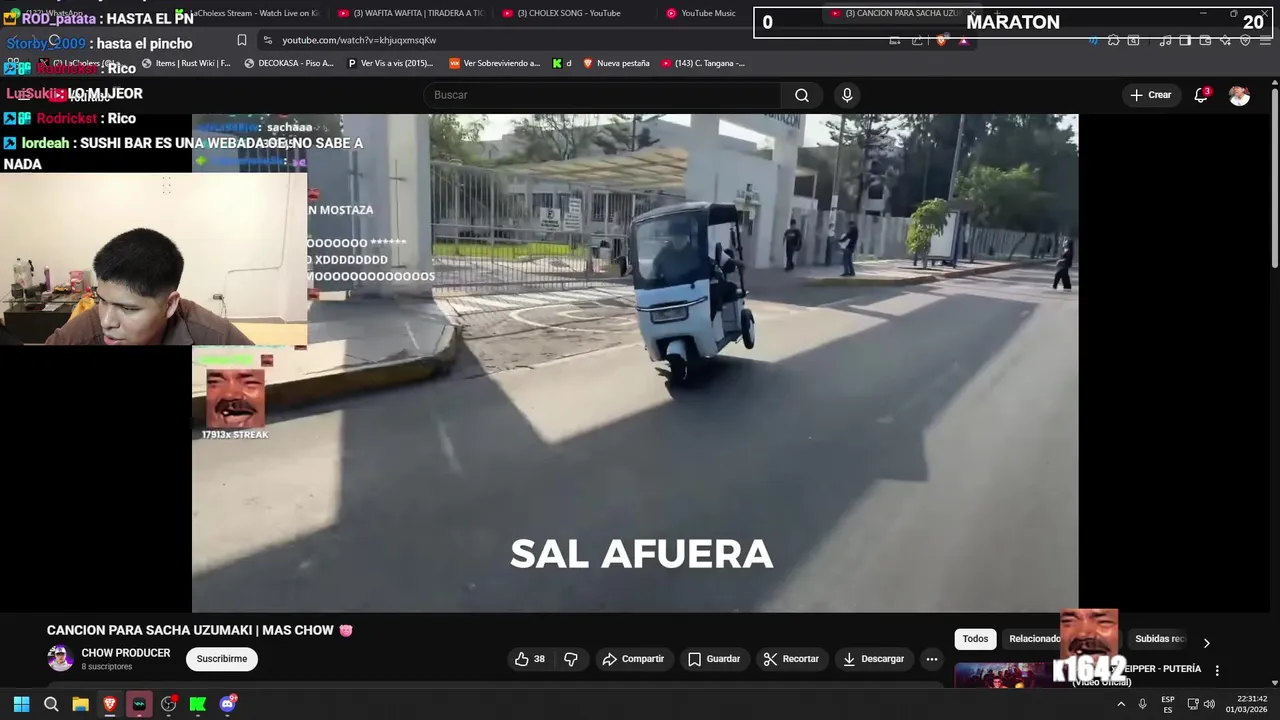Click the Suscribirme button
Image resolution: width=1280 pixels, height=720 pixels.
[222, 659]
